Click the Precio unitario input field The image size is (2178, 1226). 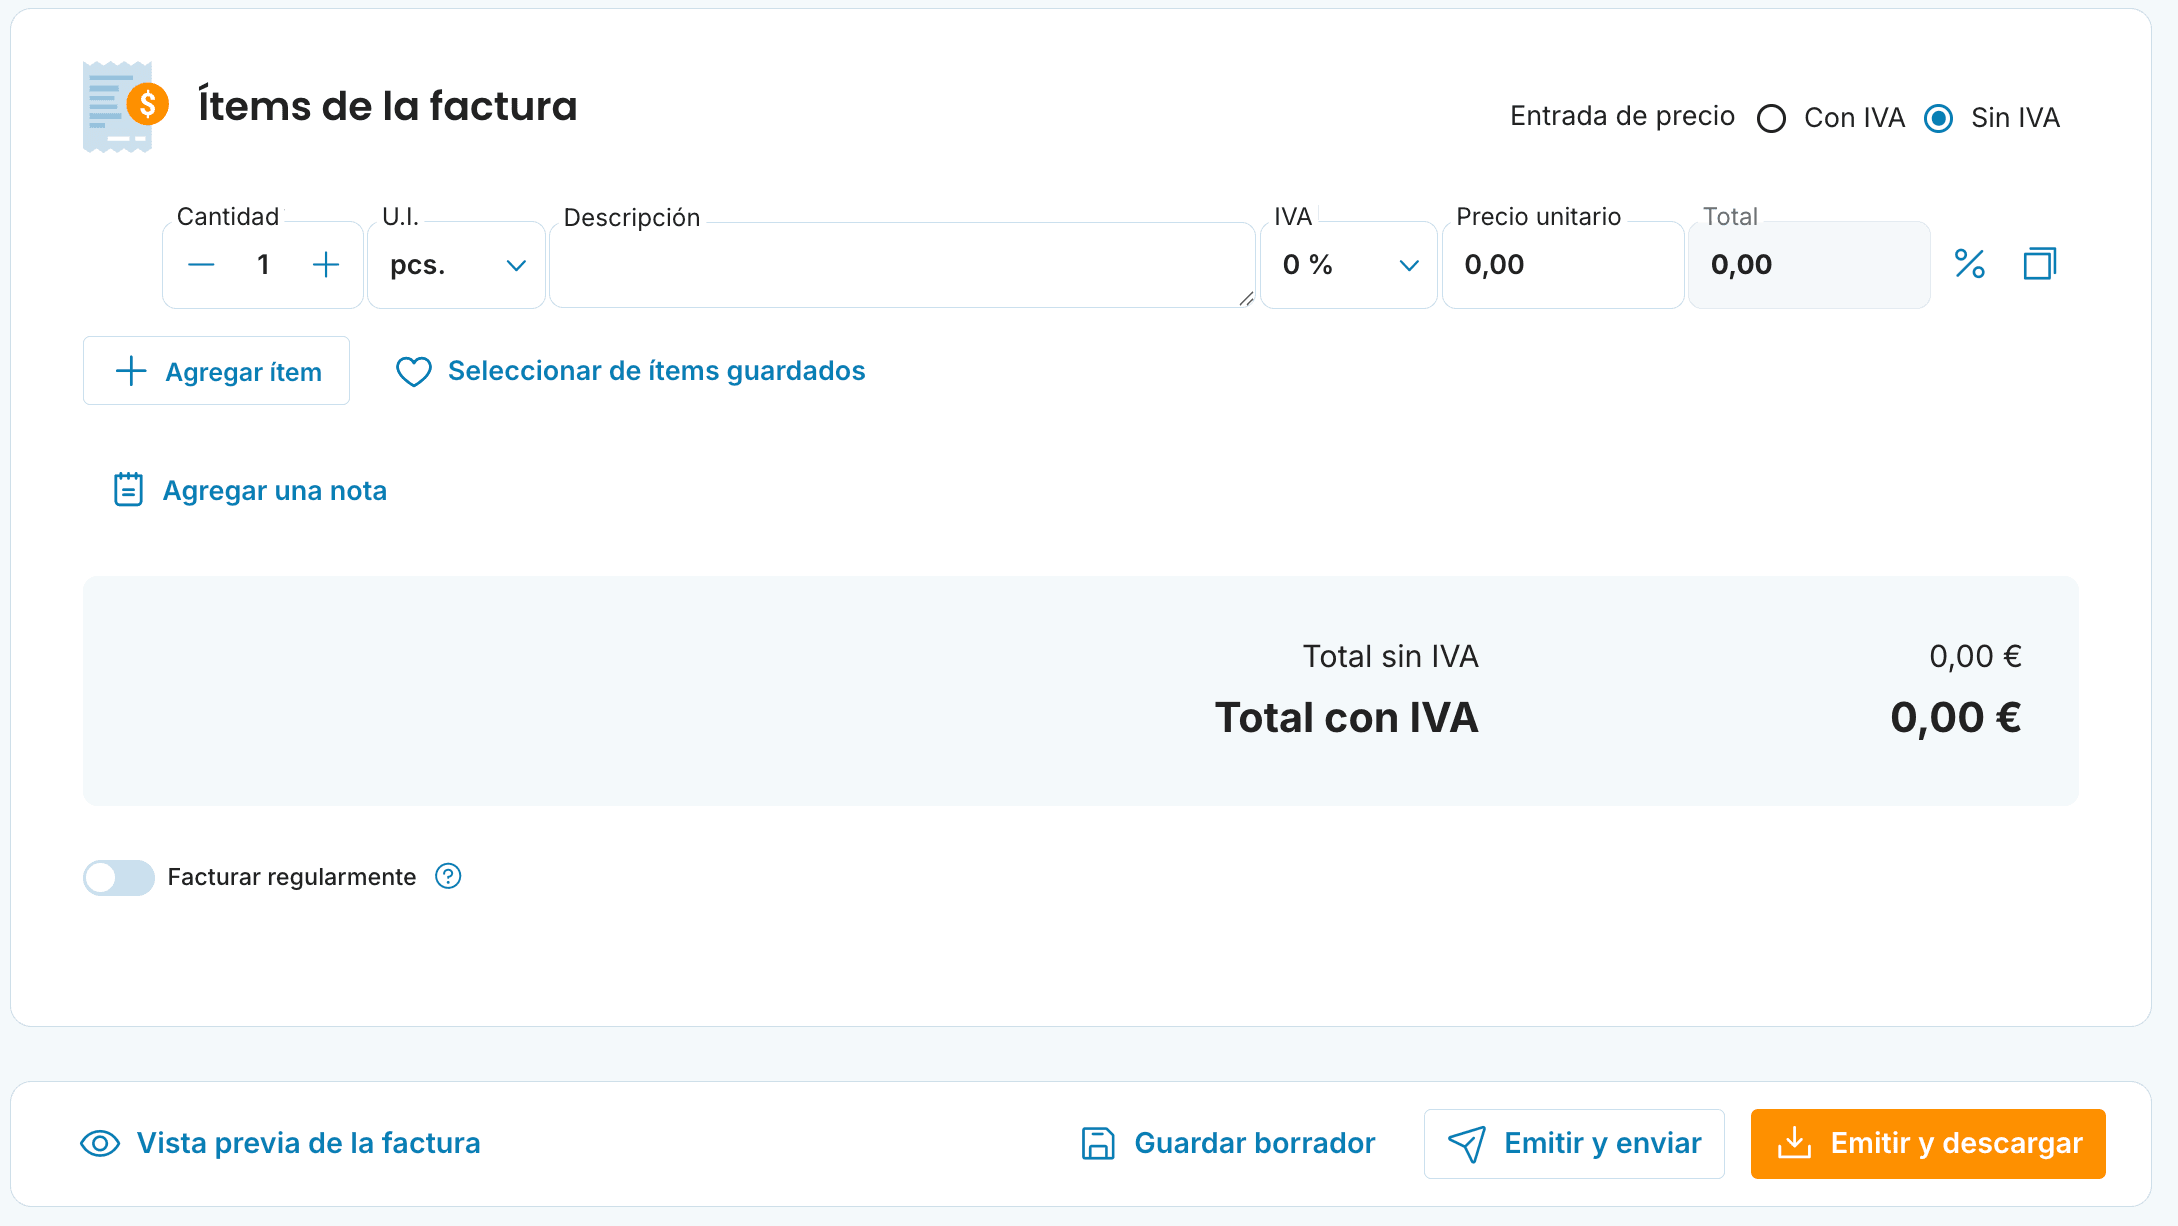tap(1563, 265)
